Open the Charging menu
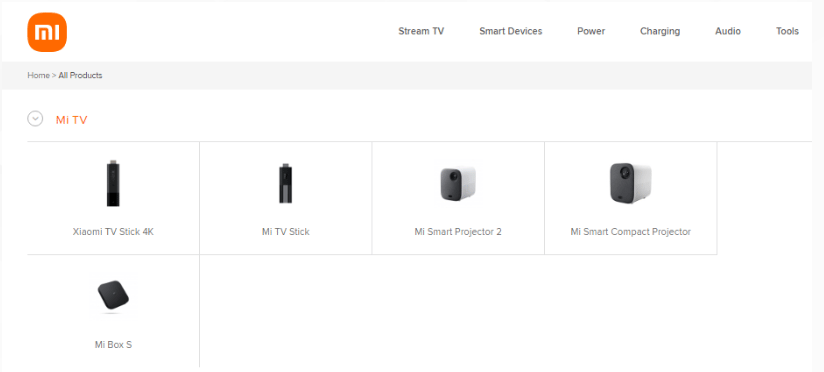 pos(660,32)
